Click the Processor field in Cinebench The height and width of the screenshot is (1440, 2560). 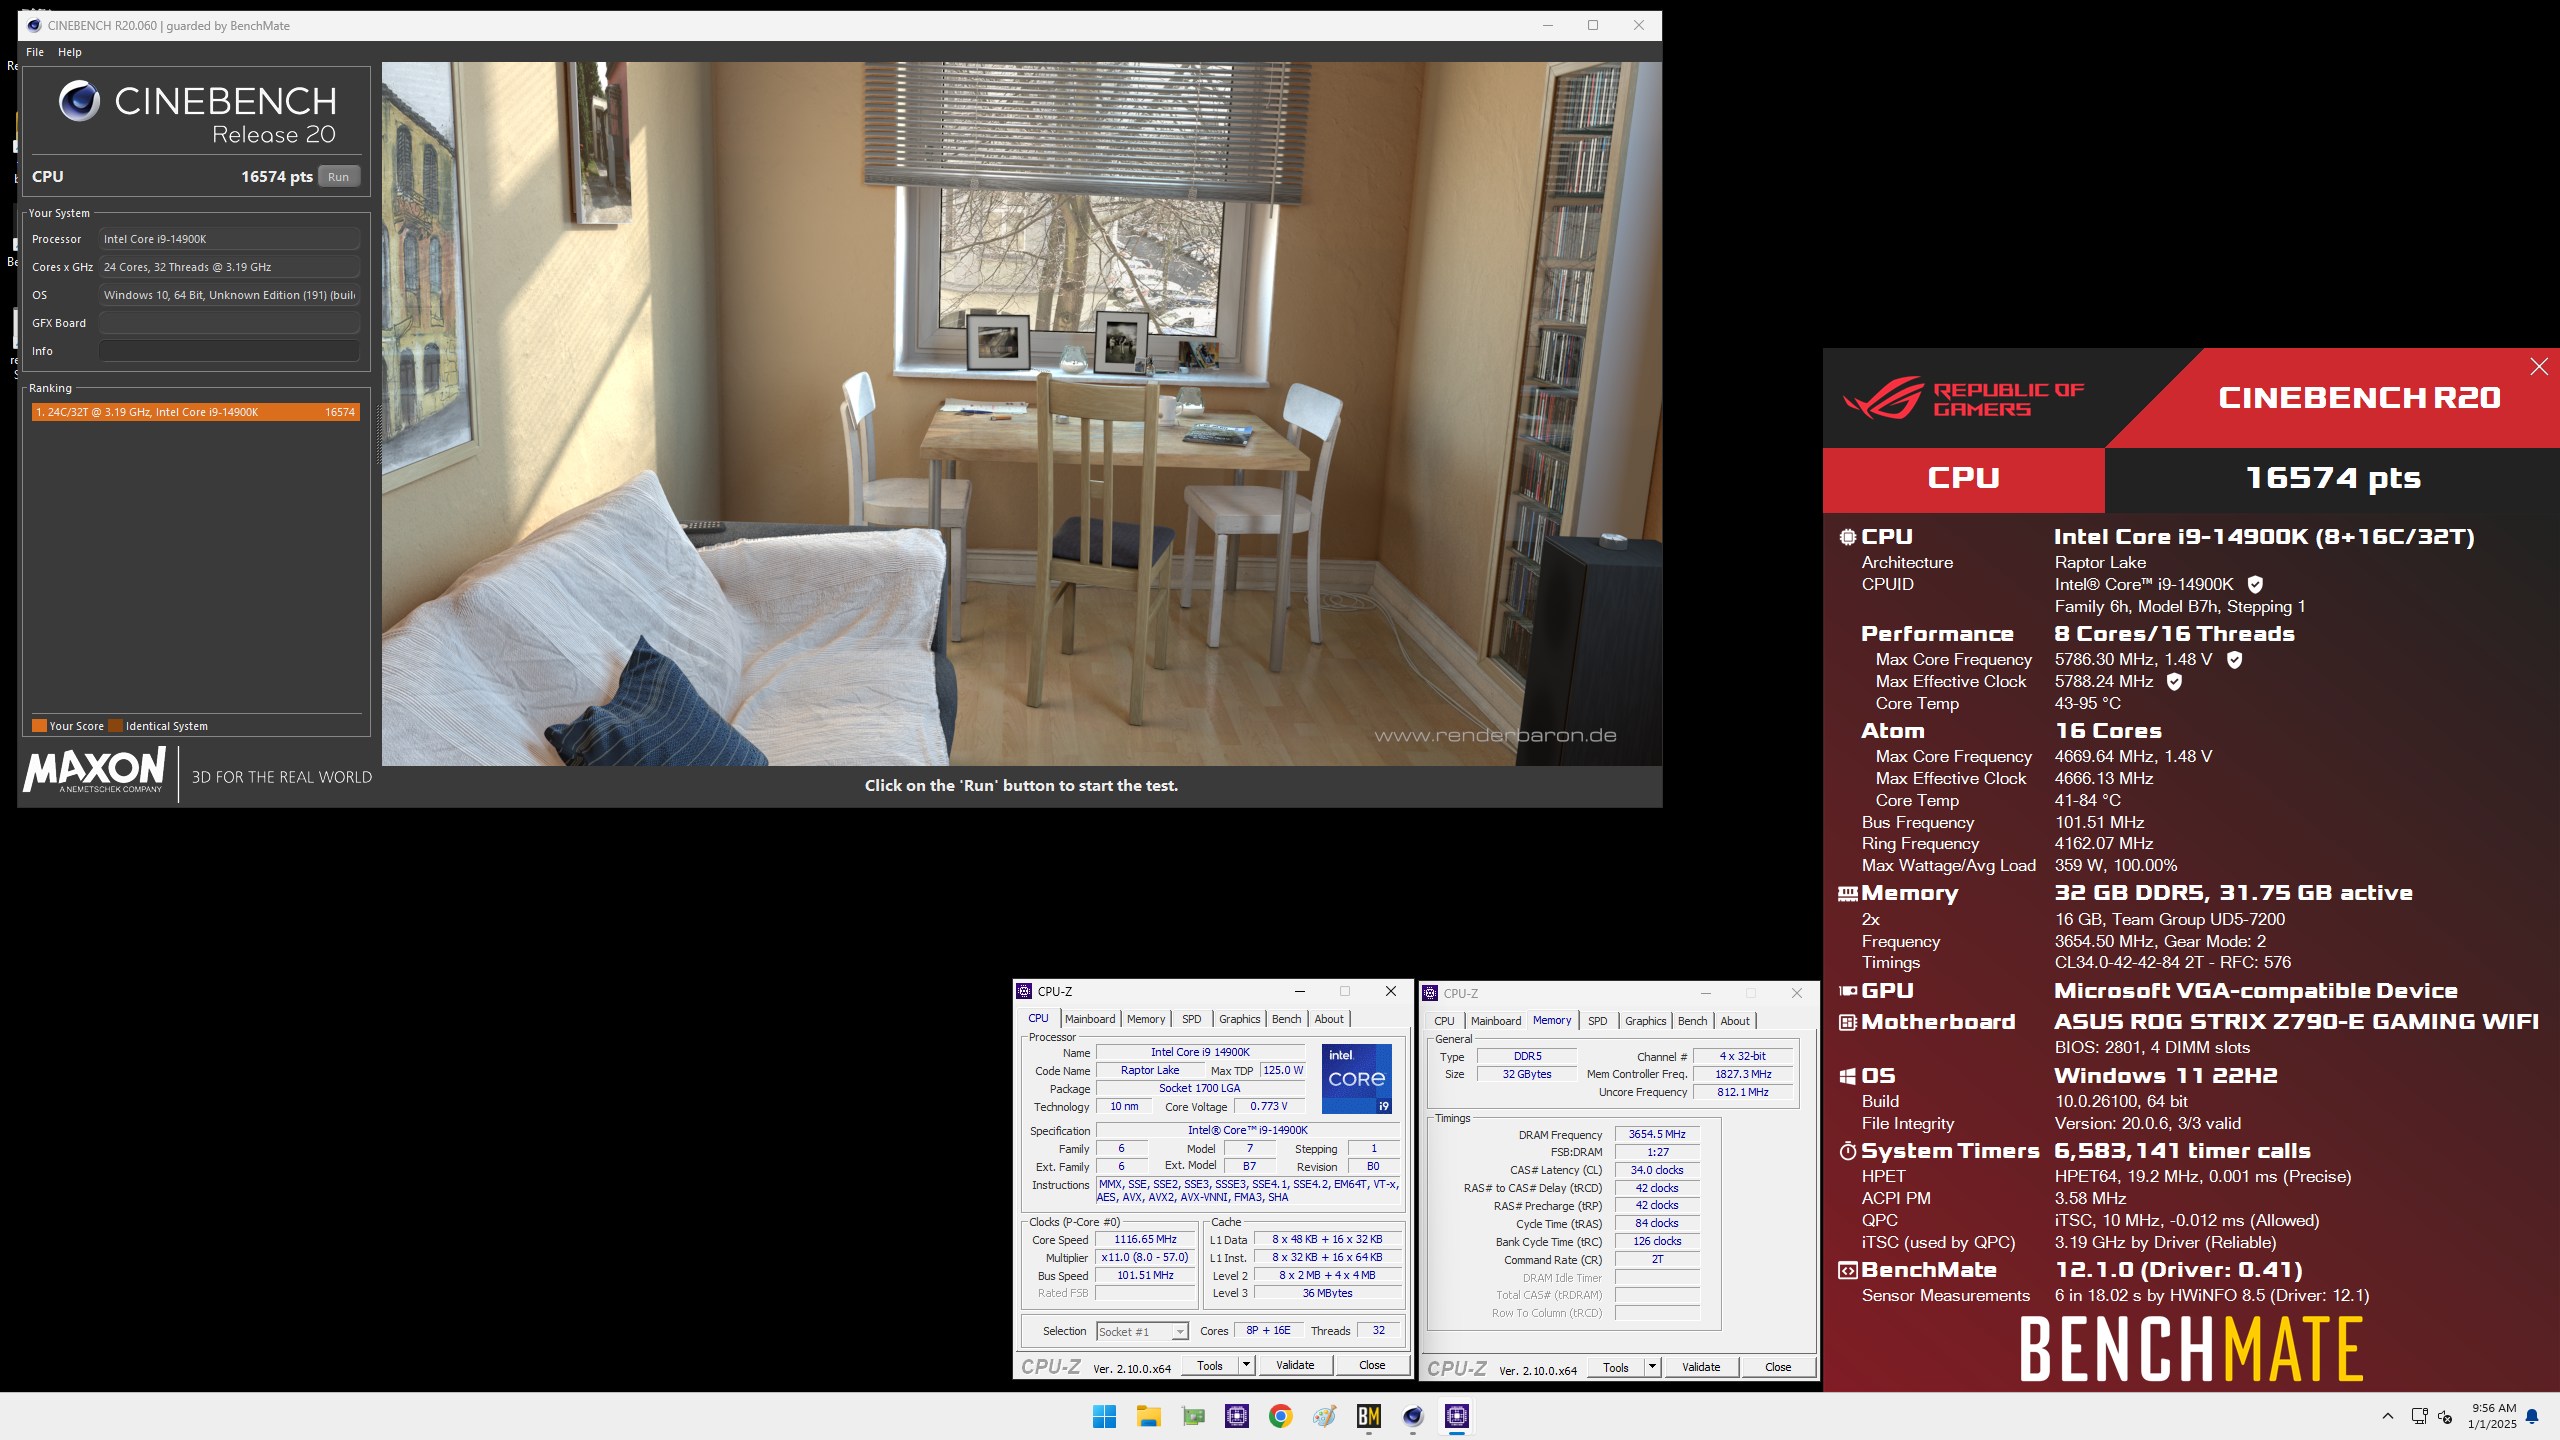click(x=229, y=239)
